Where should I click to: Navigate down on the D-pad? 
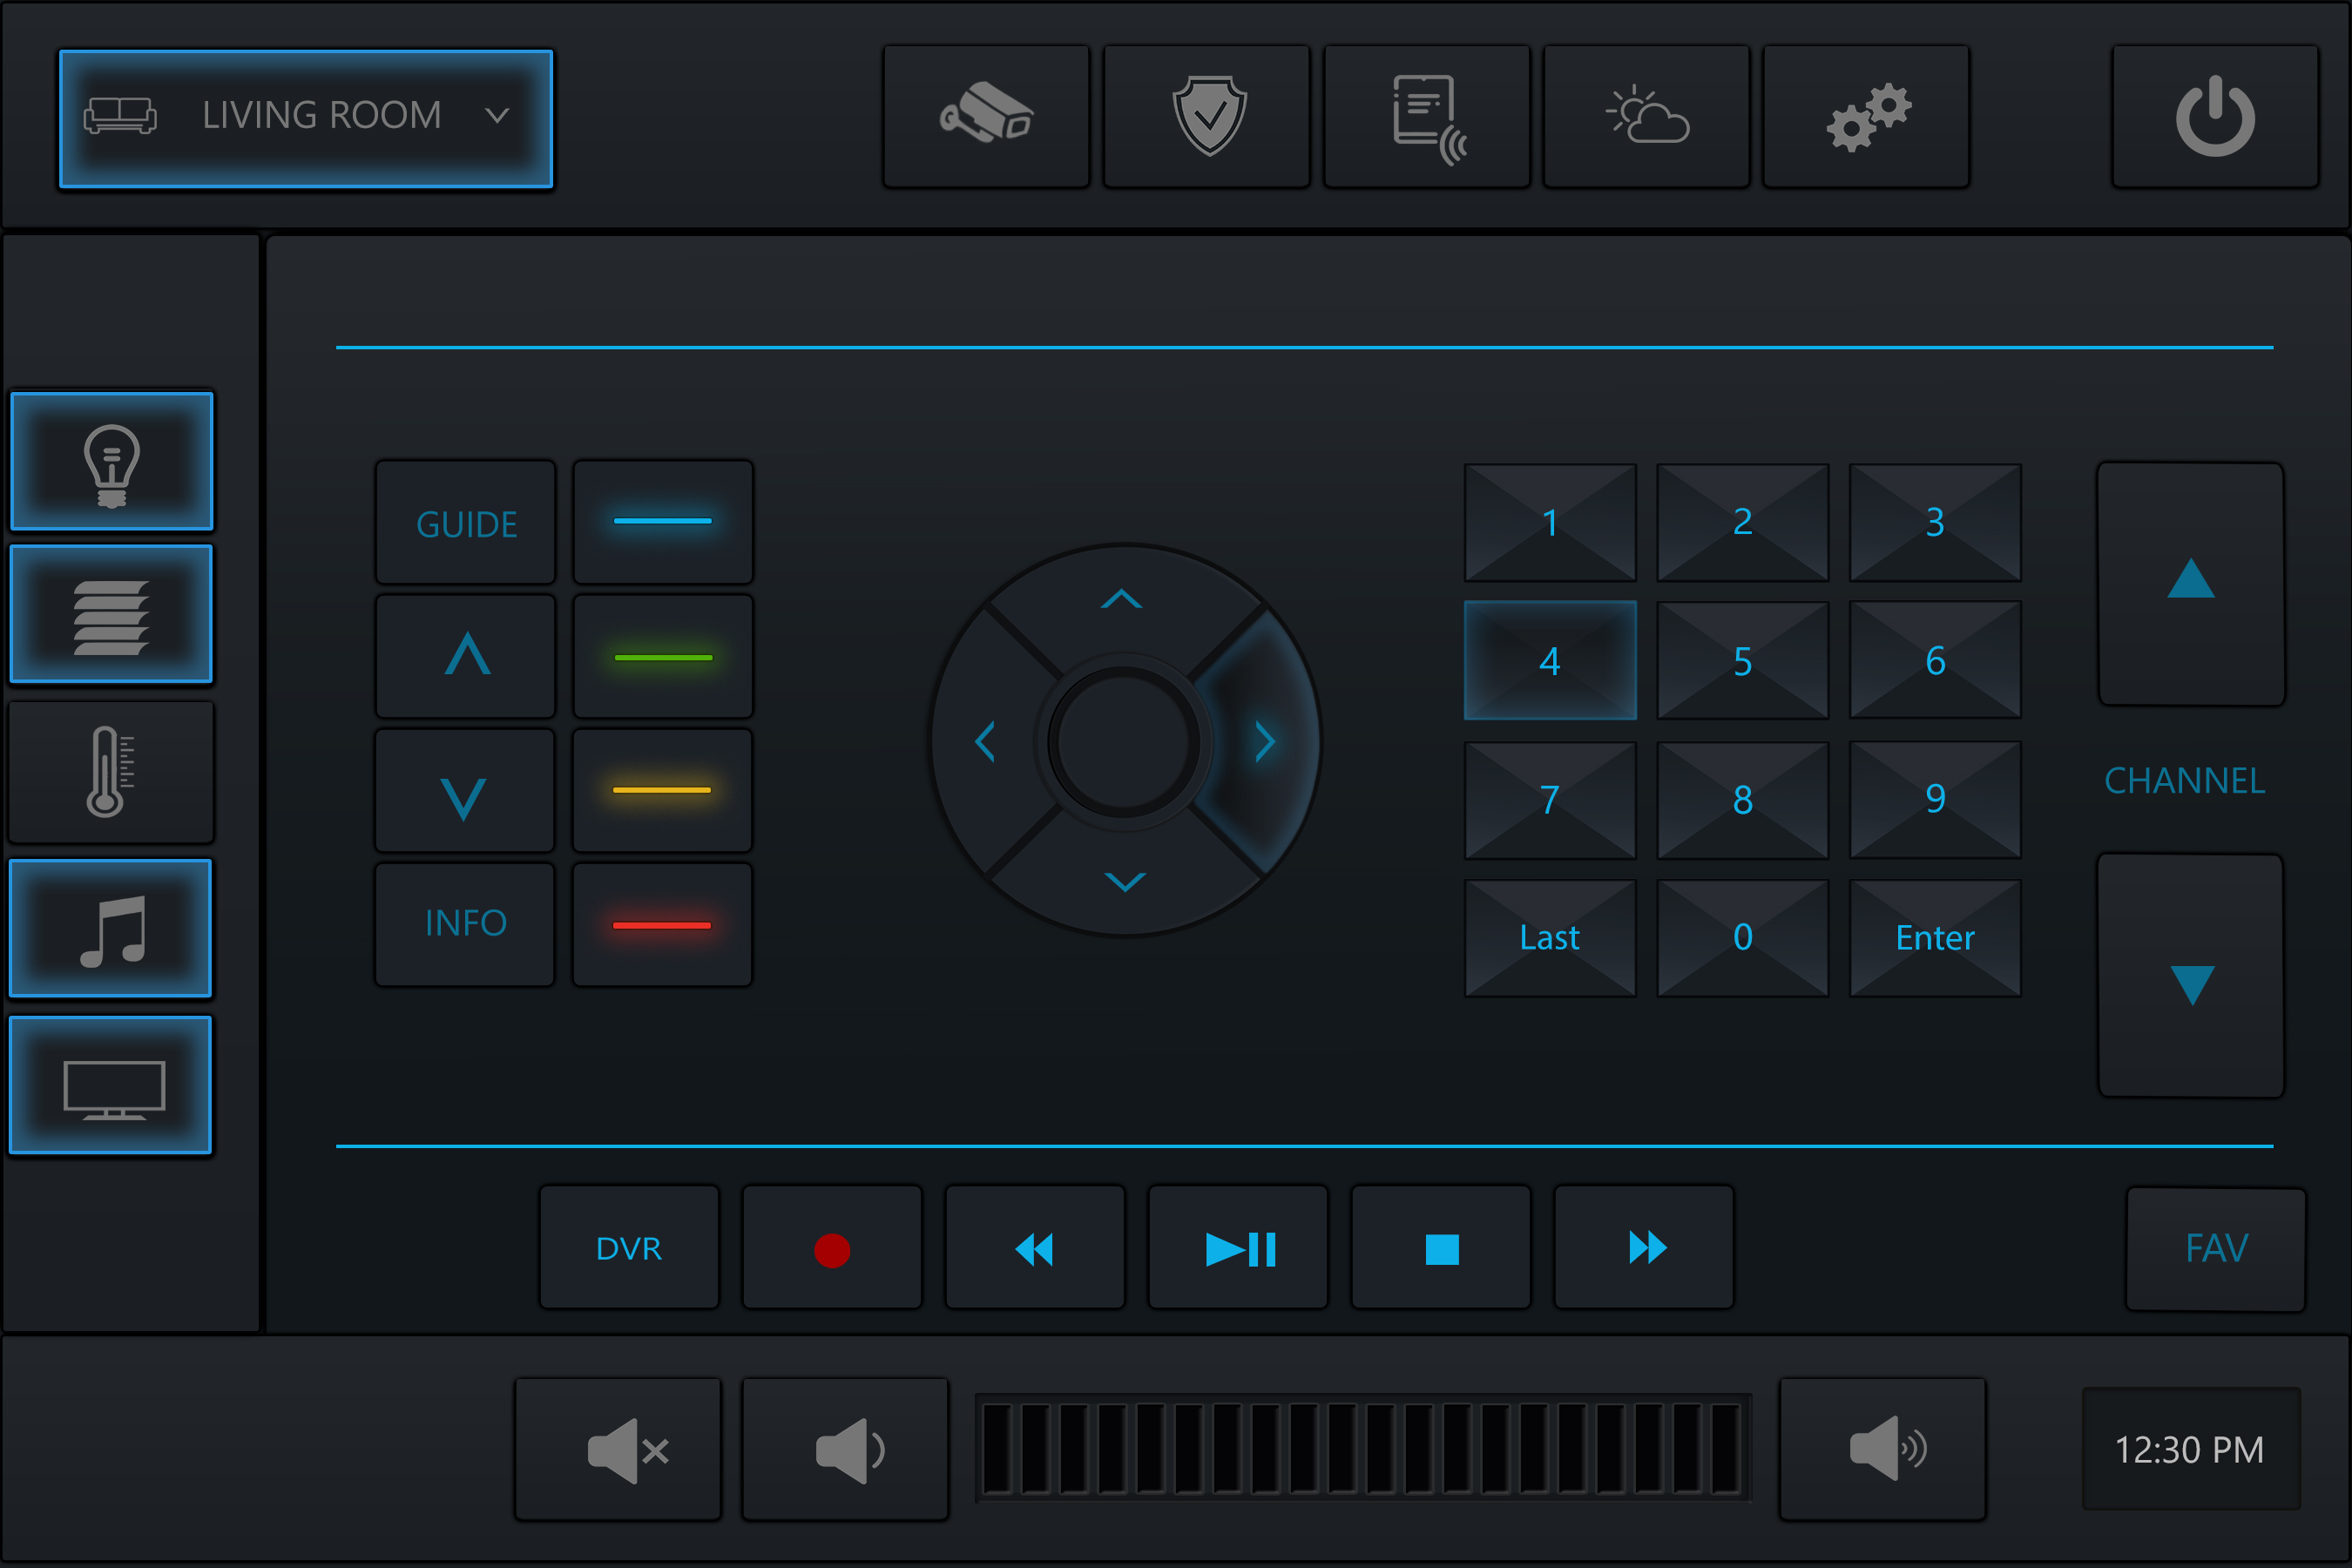1125,880
